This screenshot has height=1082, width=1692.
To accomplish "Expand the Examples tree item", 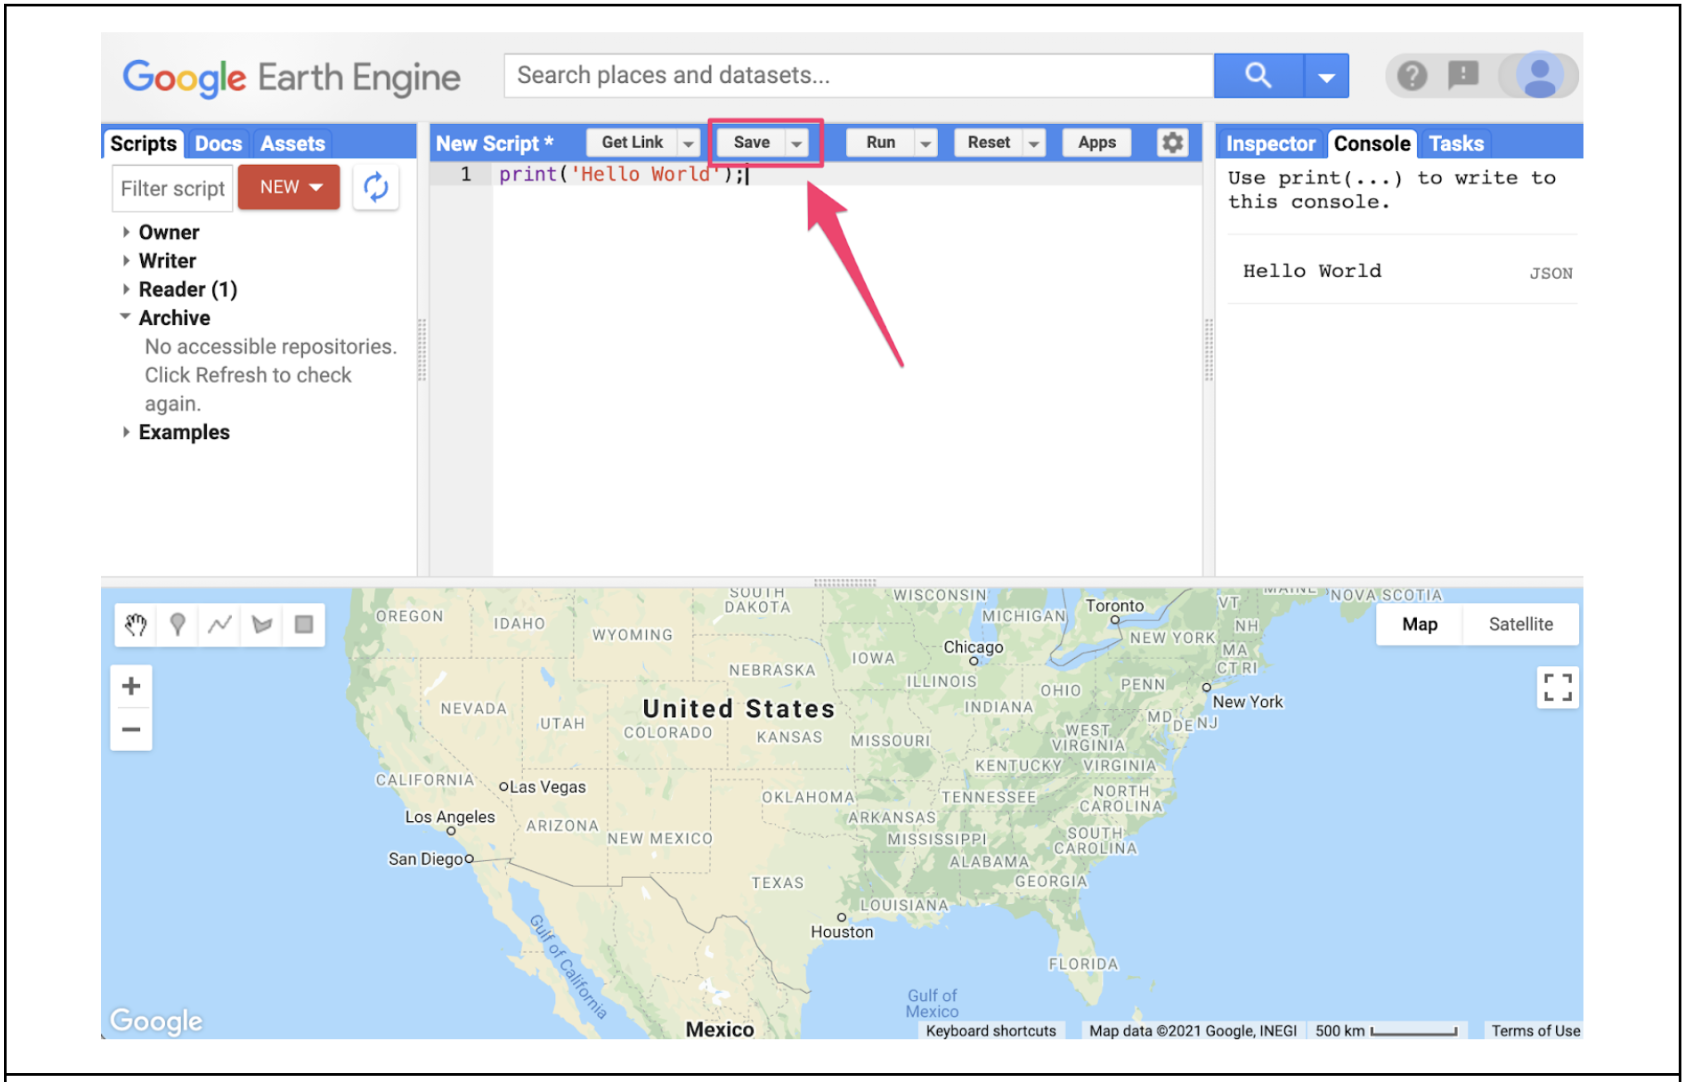I will (x=126, y=432).
